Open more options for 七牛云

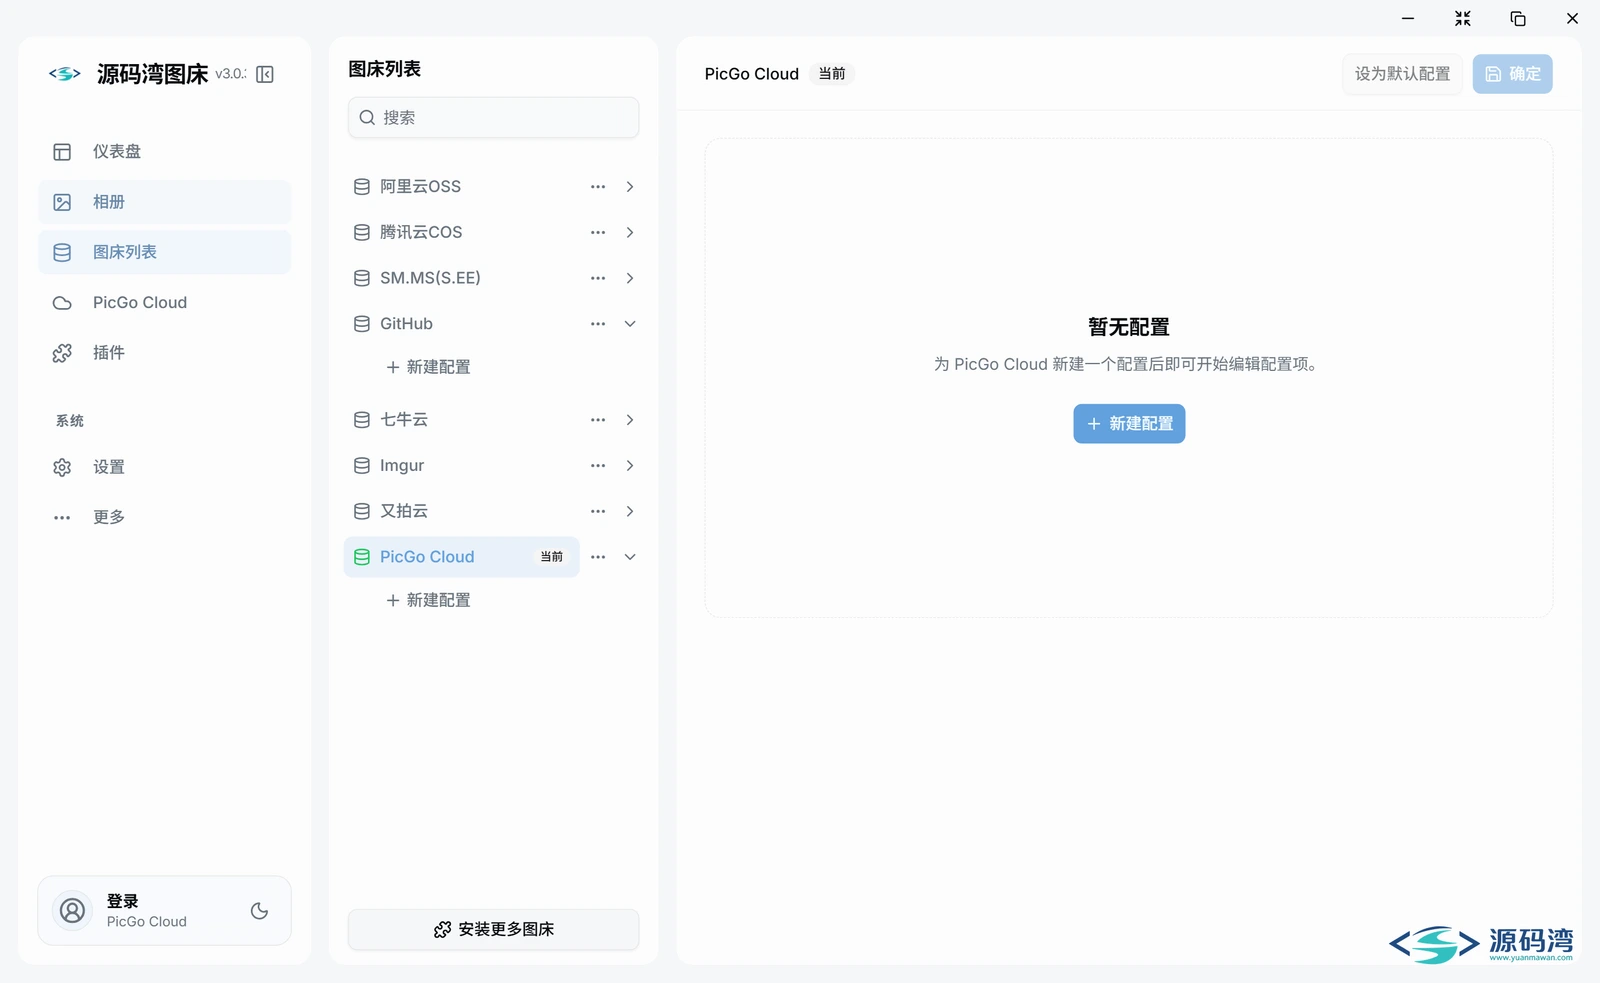click(598, 420)
